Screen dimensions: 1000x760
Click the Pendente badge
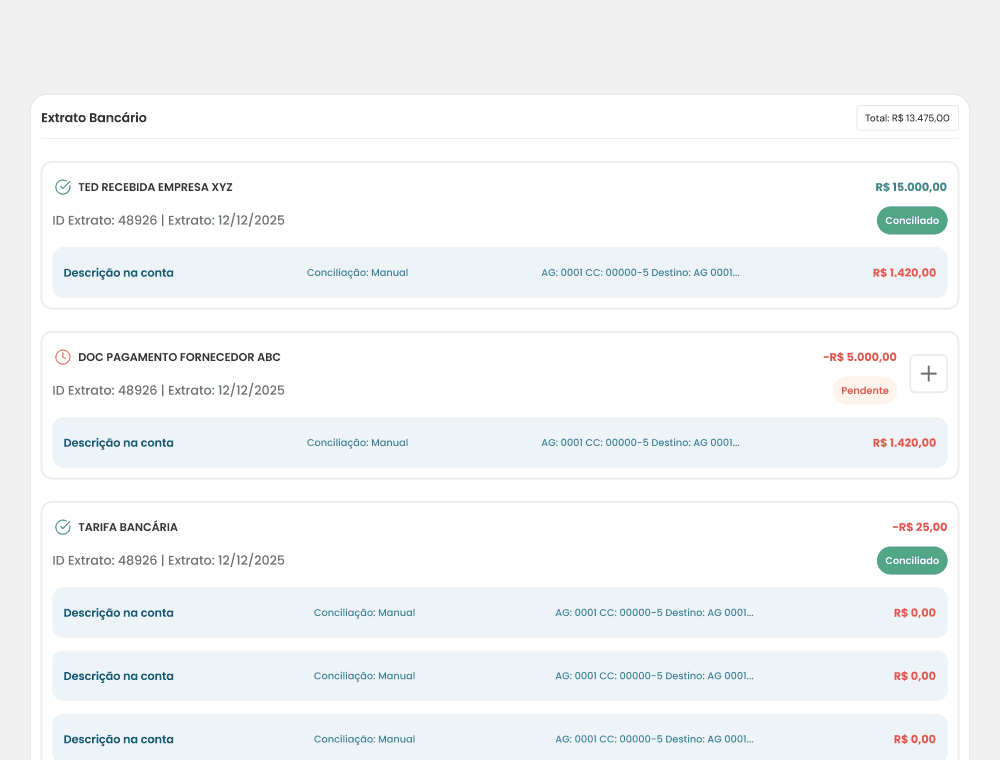coord(865,390)
